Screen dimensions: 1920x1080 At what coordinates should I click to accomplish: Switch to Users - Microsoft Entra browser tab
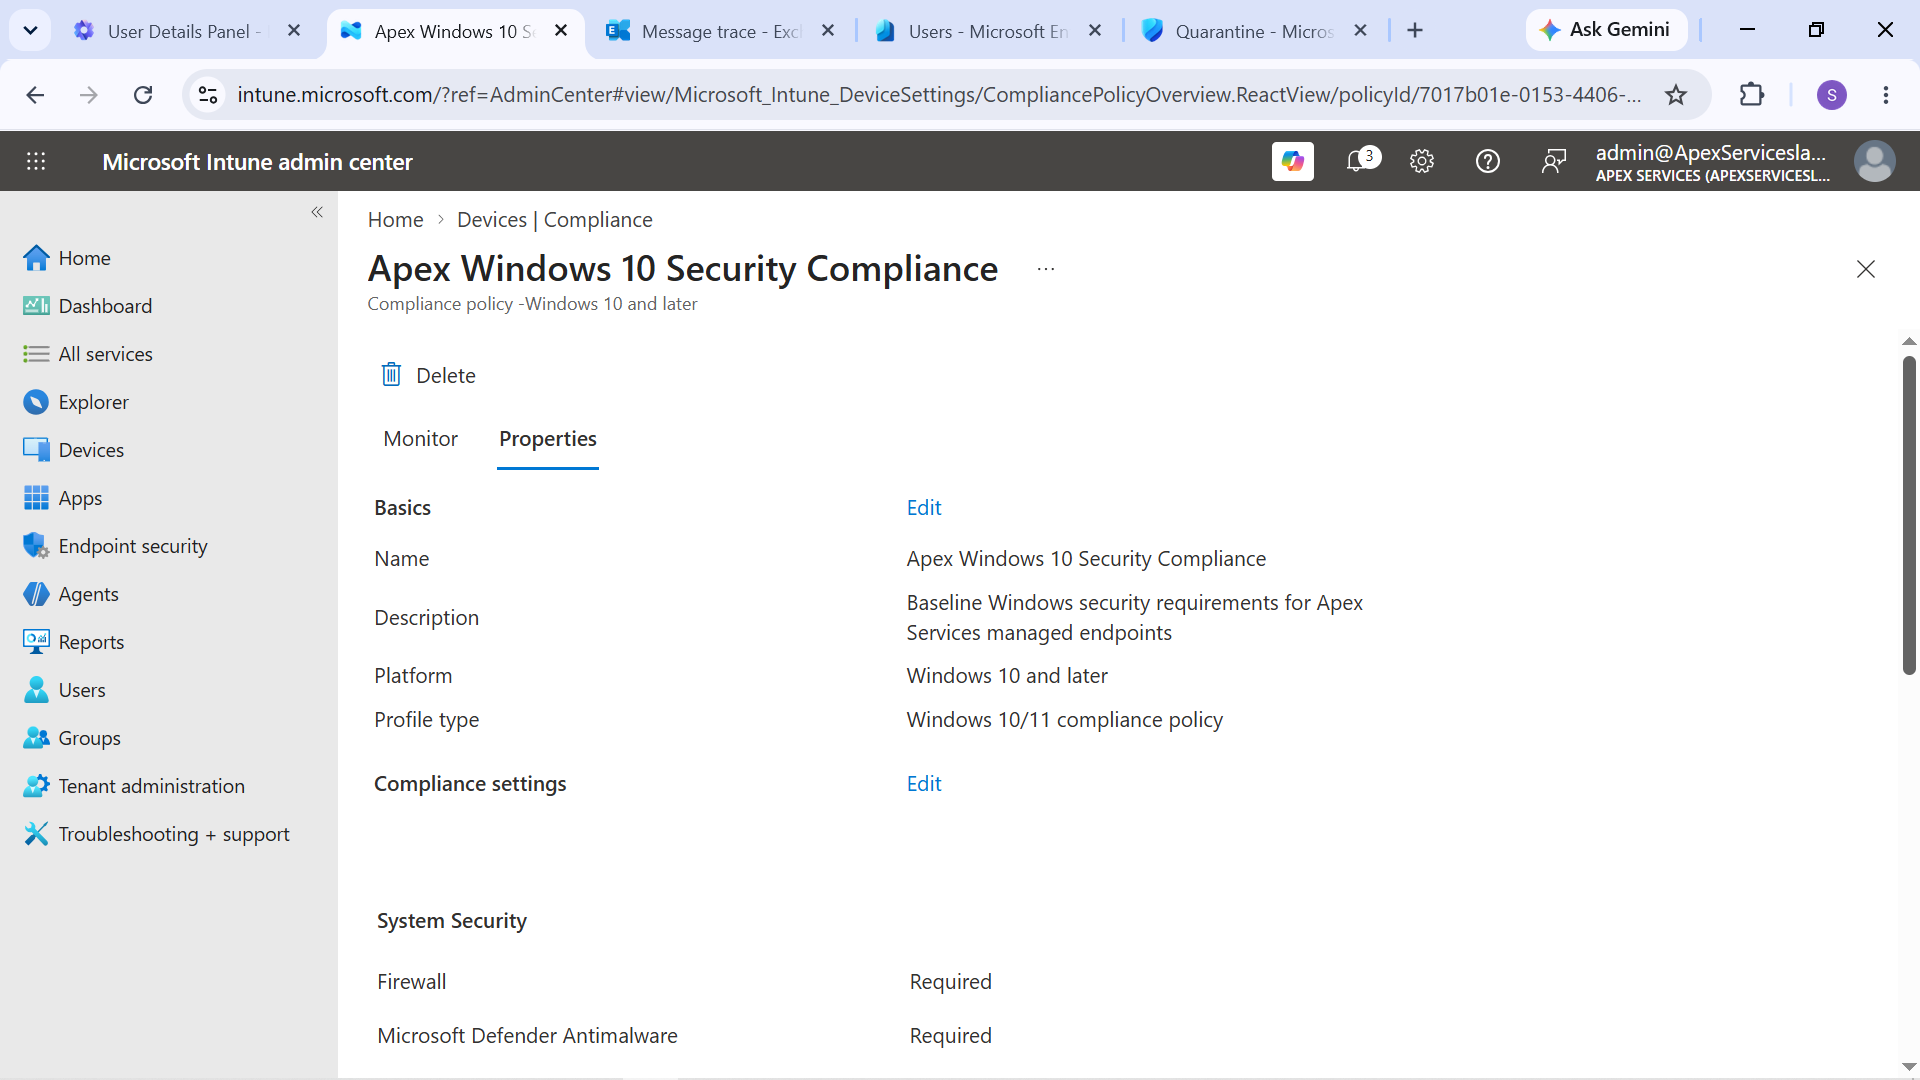pyautogui.click(x=988, y=31)
